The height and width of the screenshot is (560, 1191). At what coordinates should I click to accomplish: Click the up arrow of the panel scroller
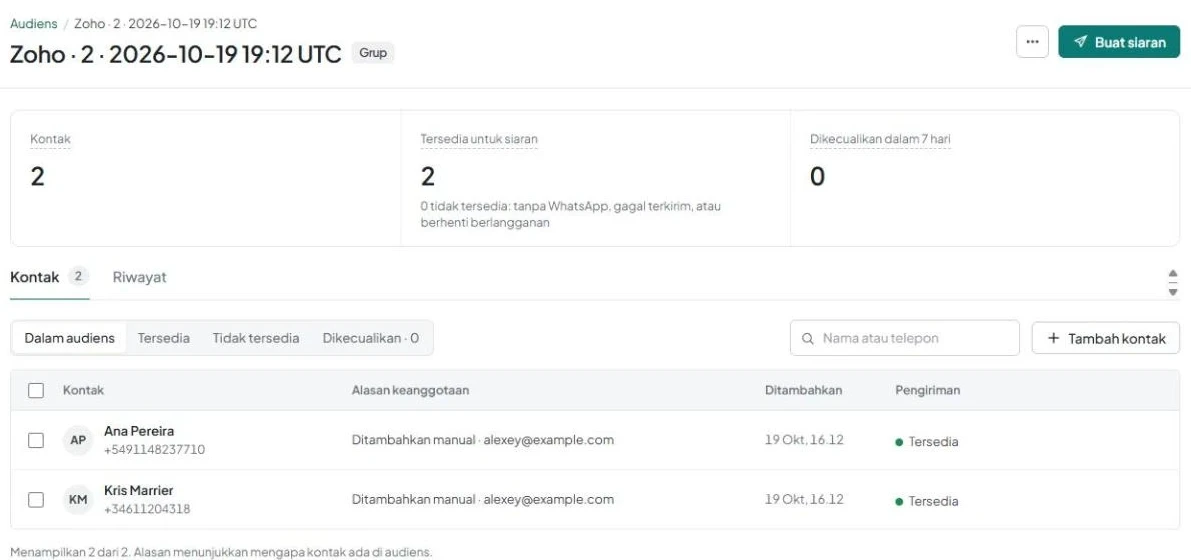(1173, 274)
